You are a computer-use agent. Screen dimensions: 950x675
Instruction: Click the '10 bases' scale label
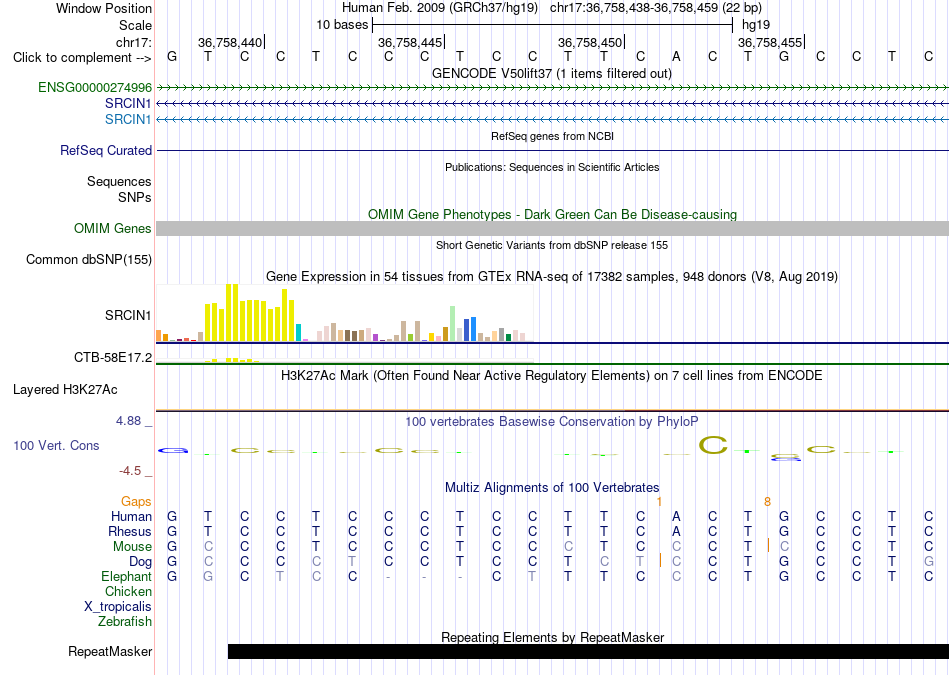click(342, 25)
